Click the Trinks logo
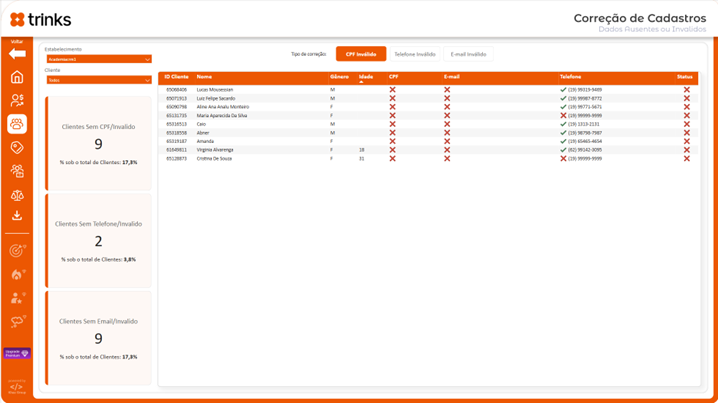This screenshot has height=403, width=718. coord(41,20)
